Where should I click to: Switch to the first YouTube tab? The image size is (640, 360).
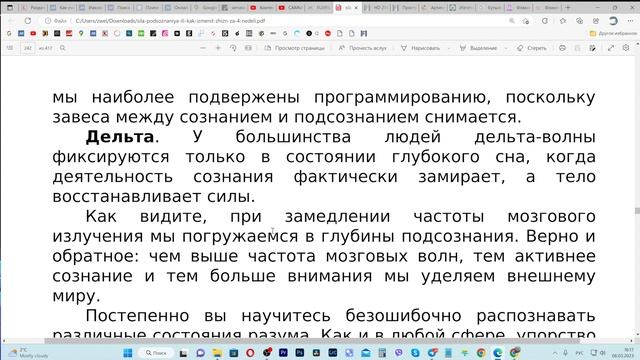(x=262, y=8)
